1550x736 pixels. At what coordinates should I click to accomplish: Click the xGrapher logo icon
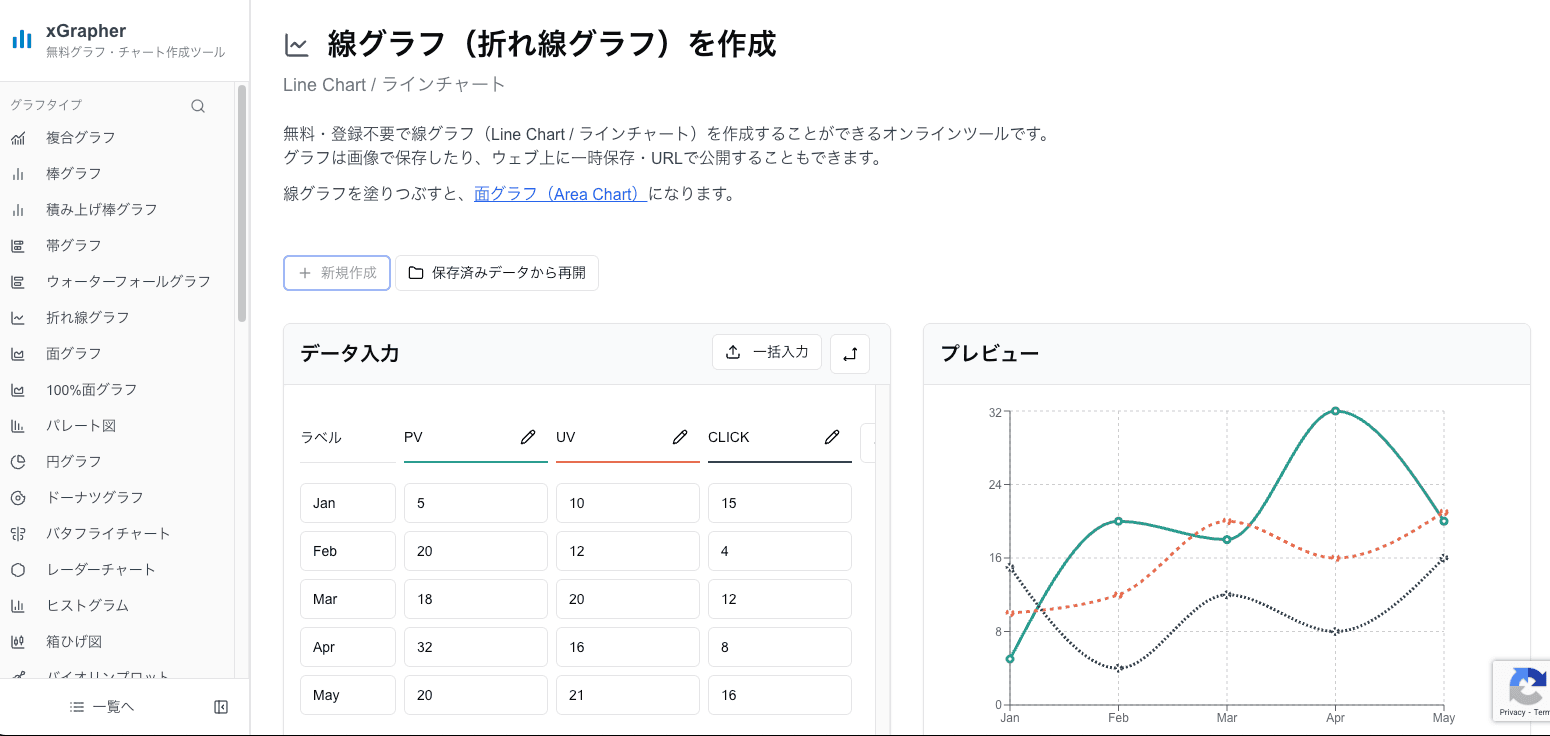click(21, 38)
